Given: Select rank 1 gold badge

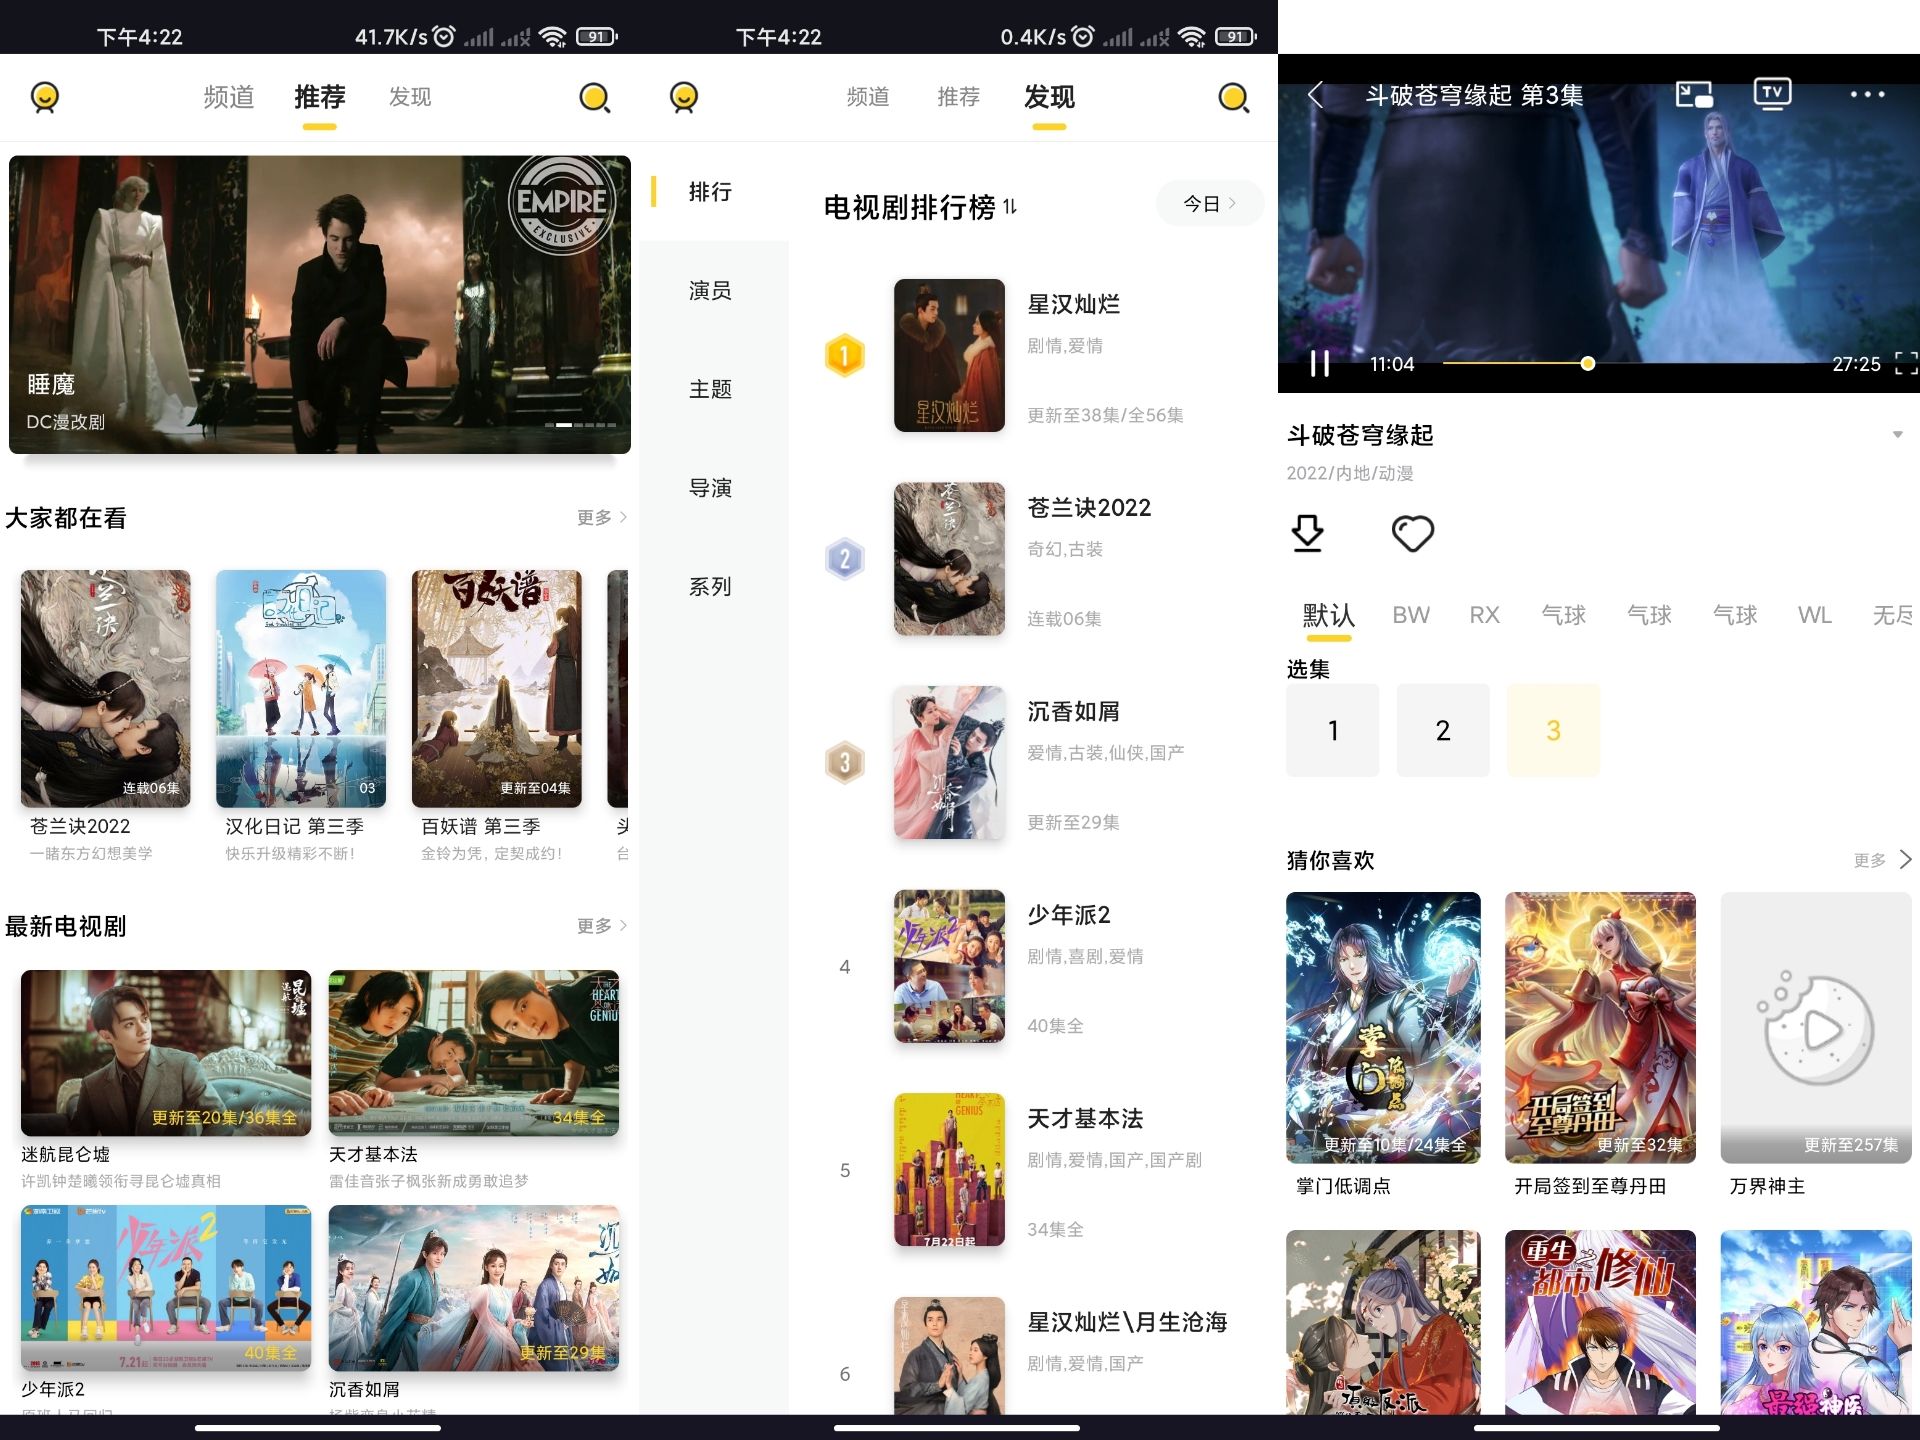Looking at the screenshot, I should 845,355.
